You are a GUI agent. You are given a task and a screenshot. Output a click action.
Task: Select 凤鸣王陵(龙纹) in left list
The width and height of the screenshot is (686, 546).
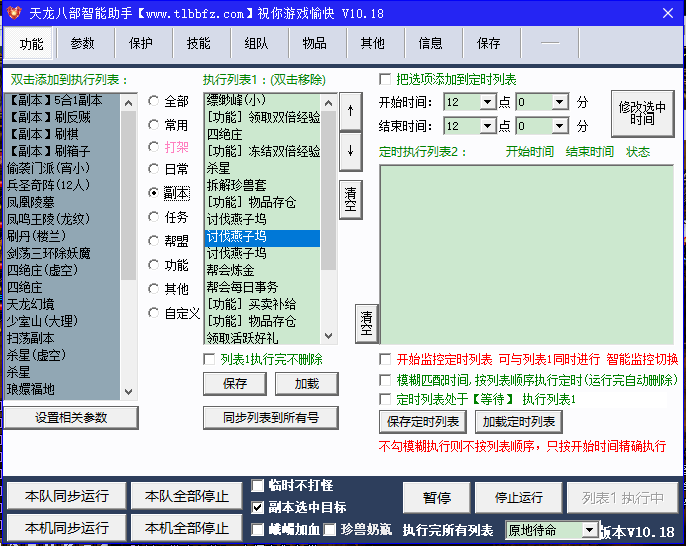62,219
